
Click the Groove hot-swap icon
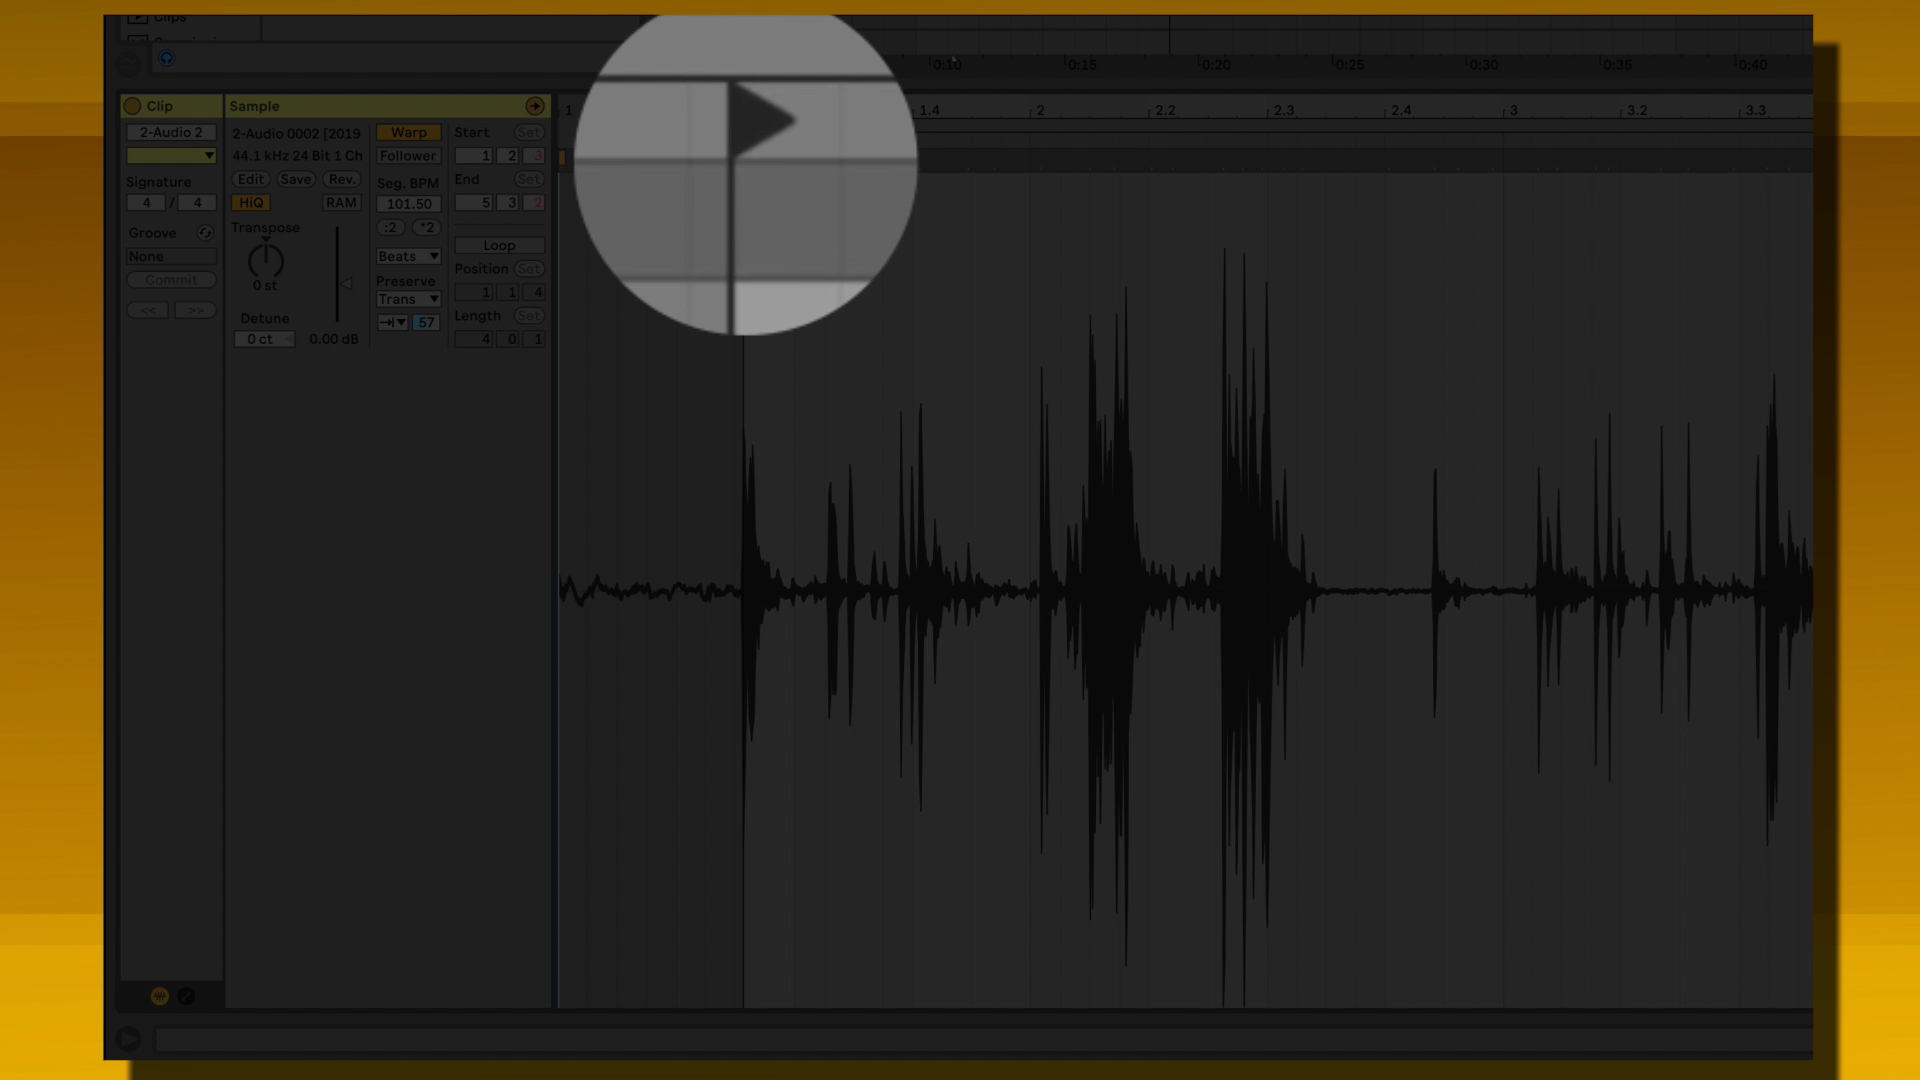[205, 233]
